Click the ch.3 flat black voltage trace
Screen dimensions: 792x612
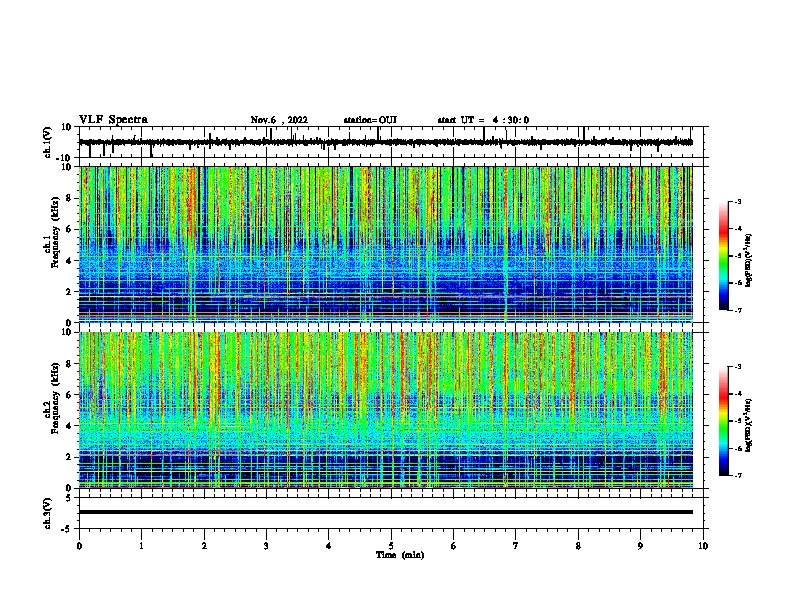[385, 512]
